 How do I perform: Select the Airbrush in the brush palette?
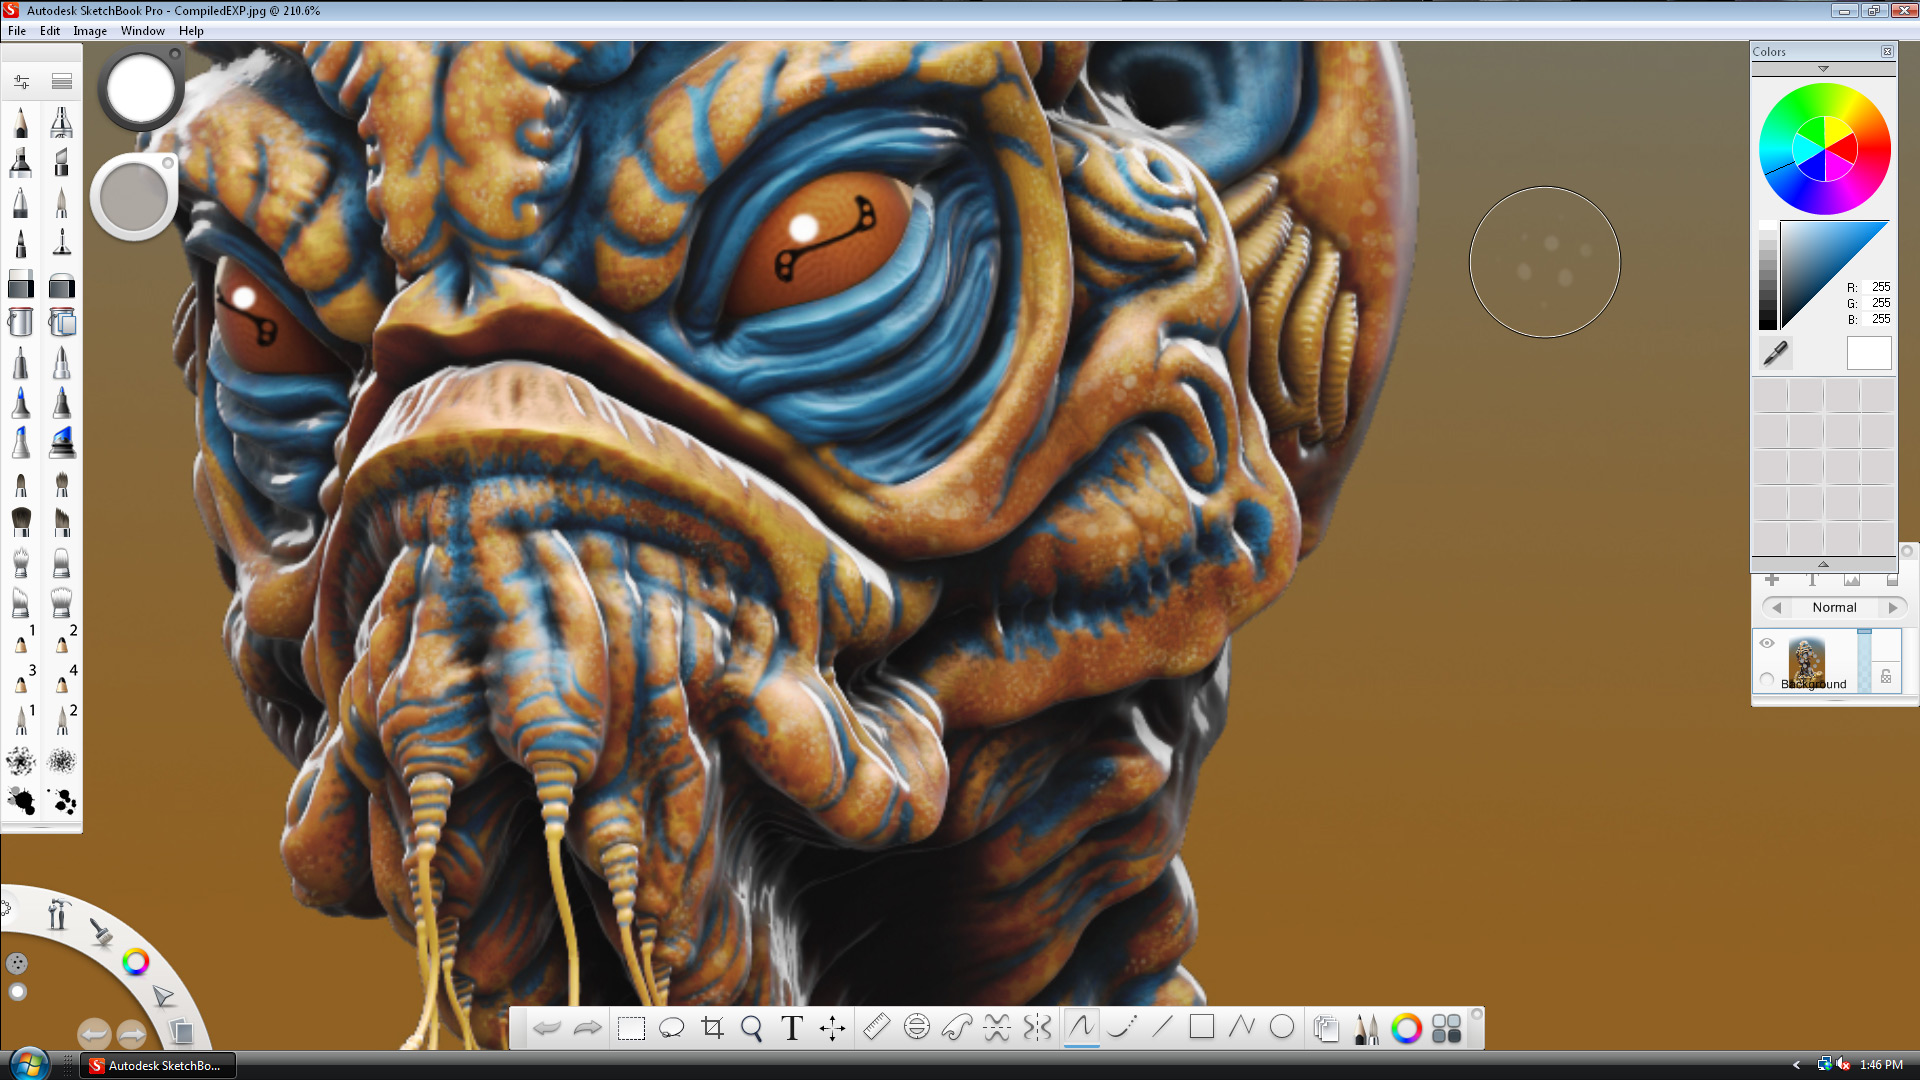point(61,123)
